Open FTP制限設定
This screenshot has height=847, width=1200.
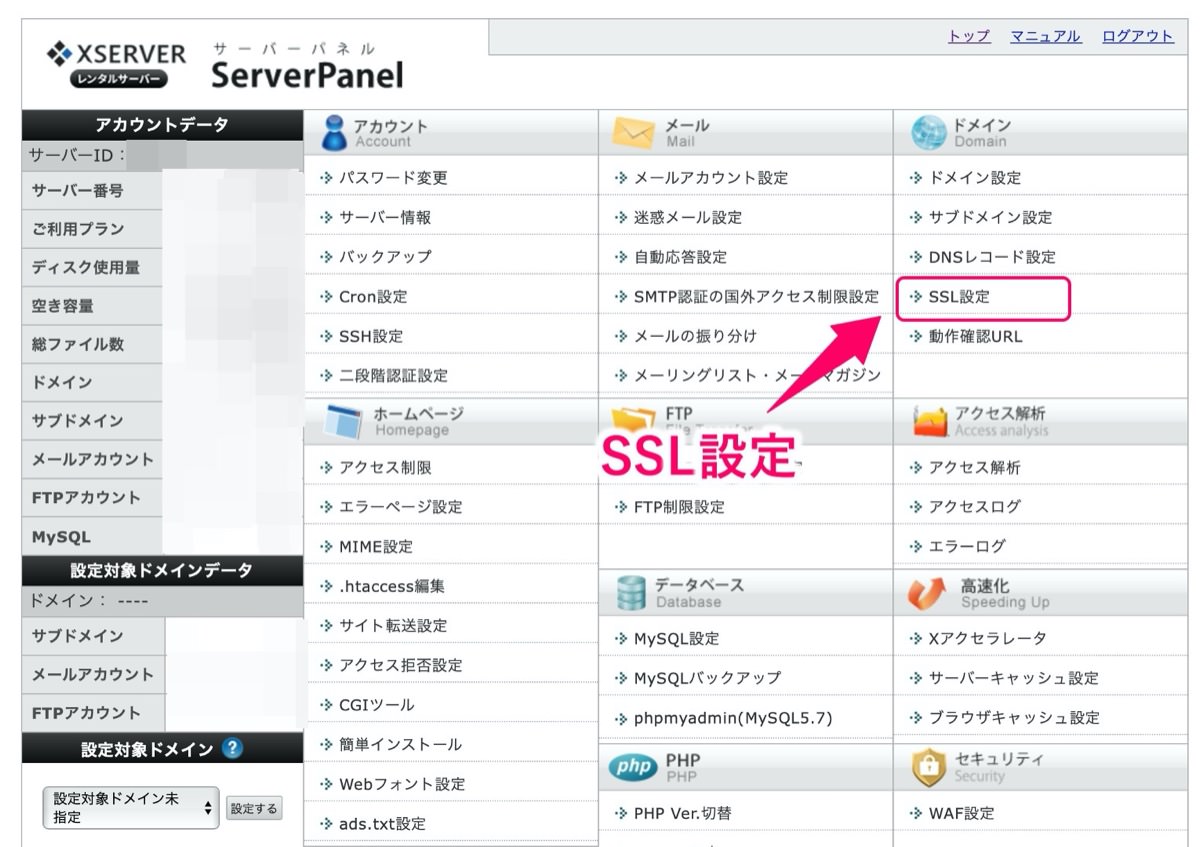click(x=679, y=507)
